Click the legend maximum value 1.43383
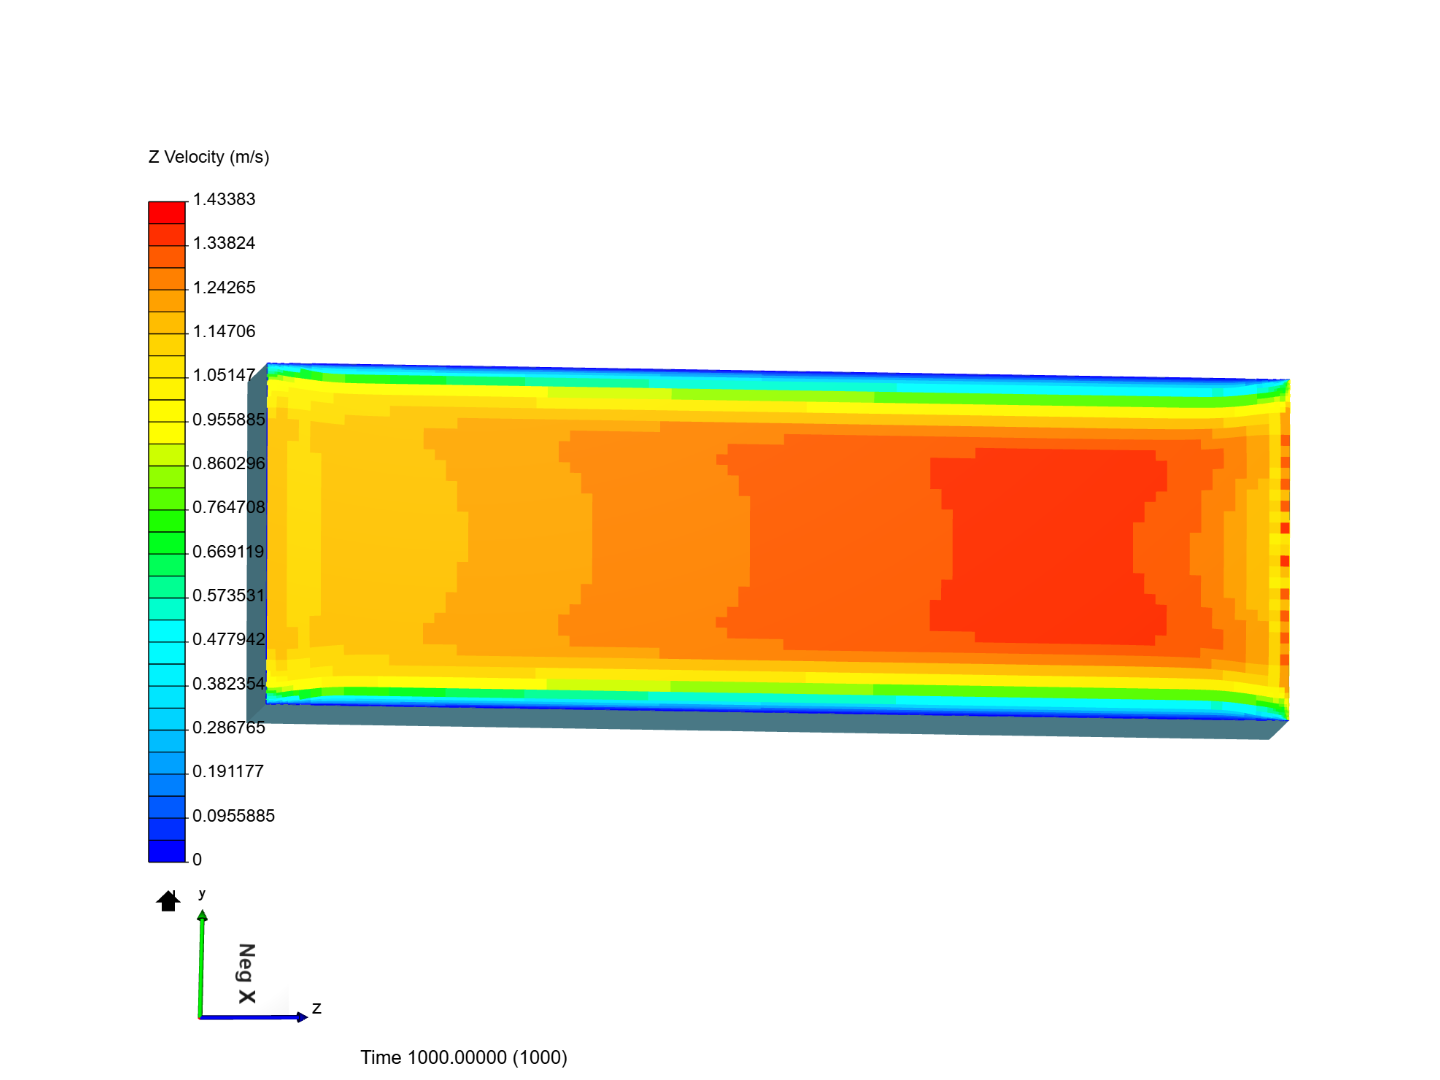The width and height of the screenshot is (1440, 1080). (x=224, y=199)
